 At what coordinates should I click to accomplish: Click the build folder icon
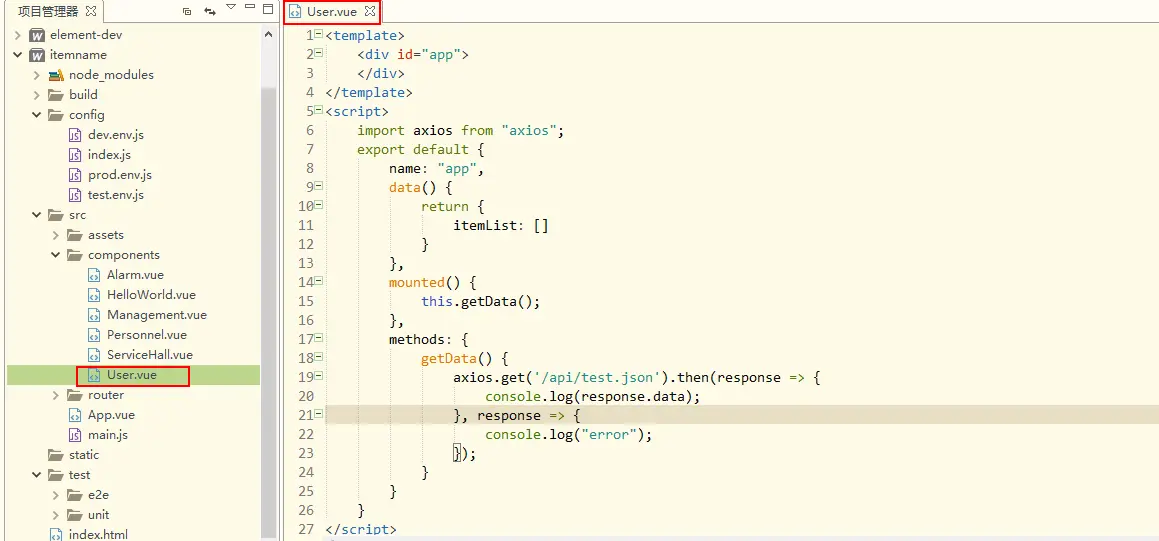[x=56, y=95]
